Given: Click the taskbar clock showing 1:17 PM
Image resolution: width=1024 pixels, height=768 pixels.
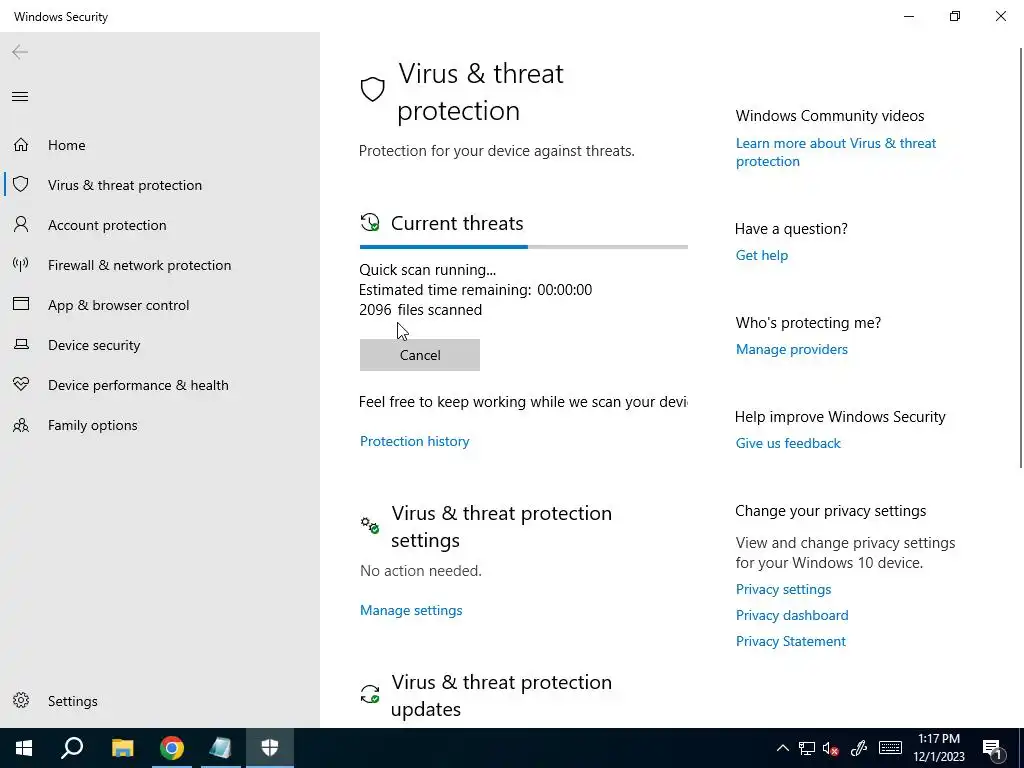Looking at the screenshot, I should point(938,748).
